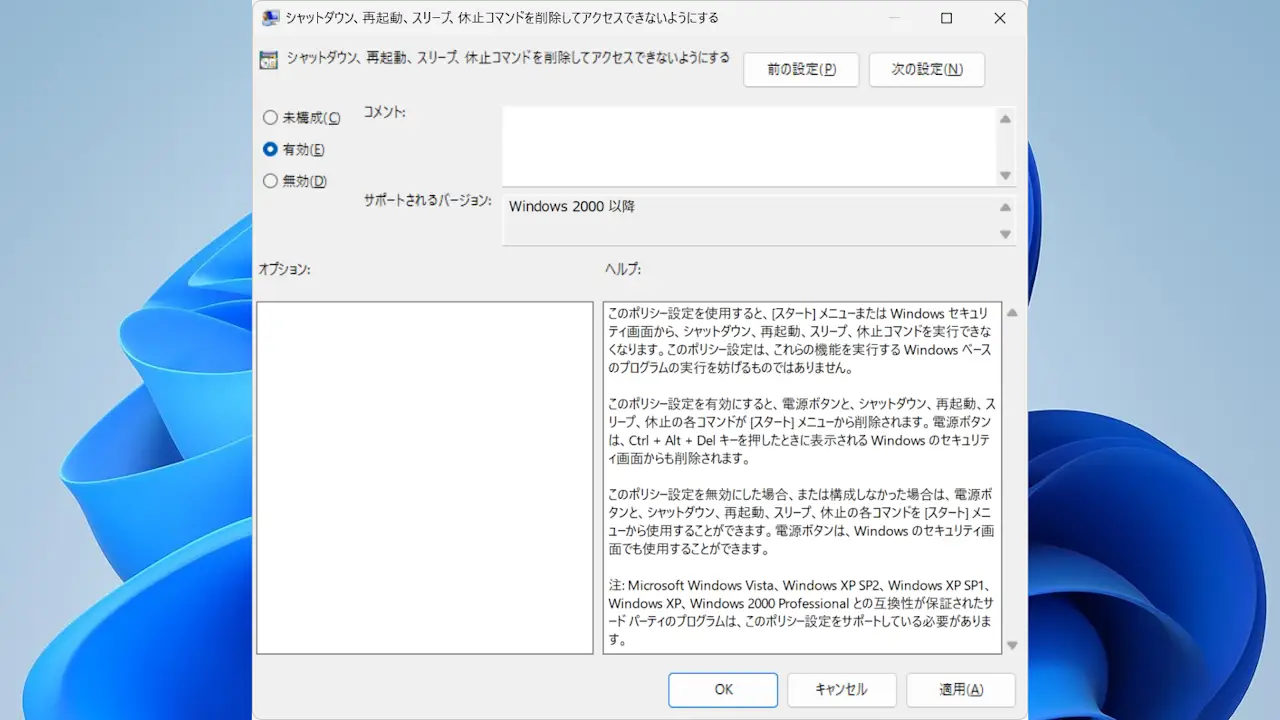
Task: Go to 前の設定 policy
Action: coord(801,70)
